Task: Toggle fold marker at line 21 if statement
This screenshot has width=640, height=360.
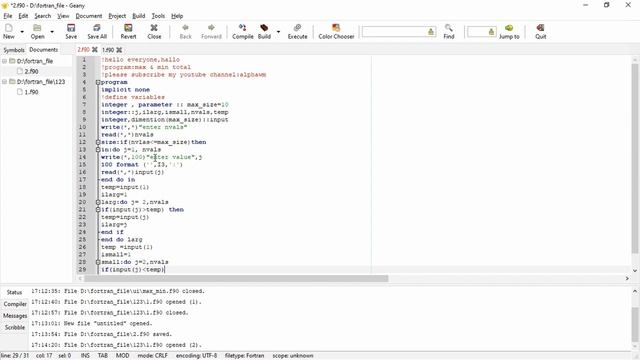Action: tap(98, 209)
